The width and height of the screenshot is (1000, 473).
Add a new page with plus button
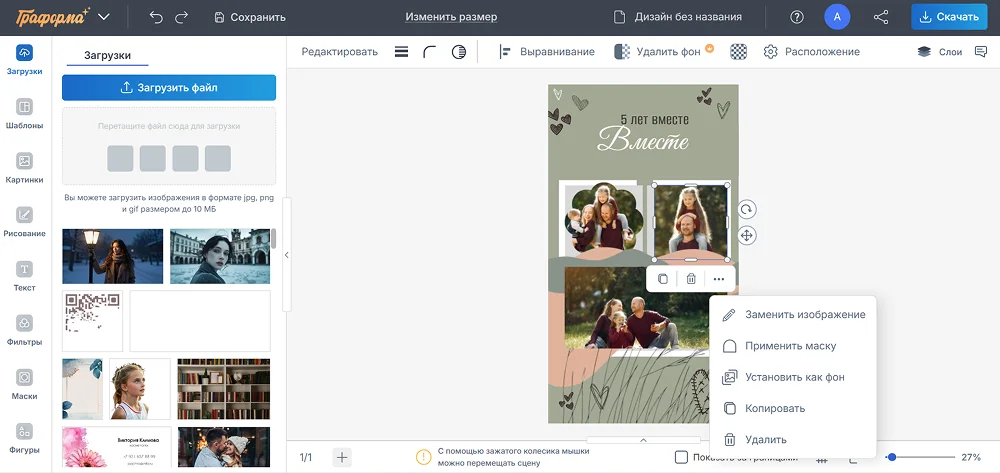(342, 457)
